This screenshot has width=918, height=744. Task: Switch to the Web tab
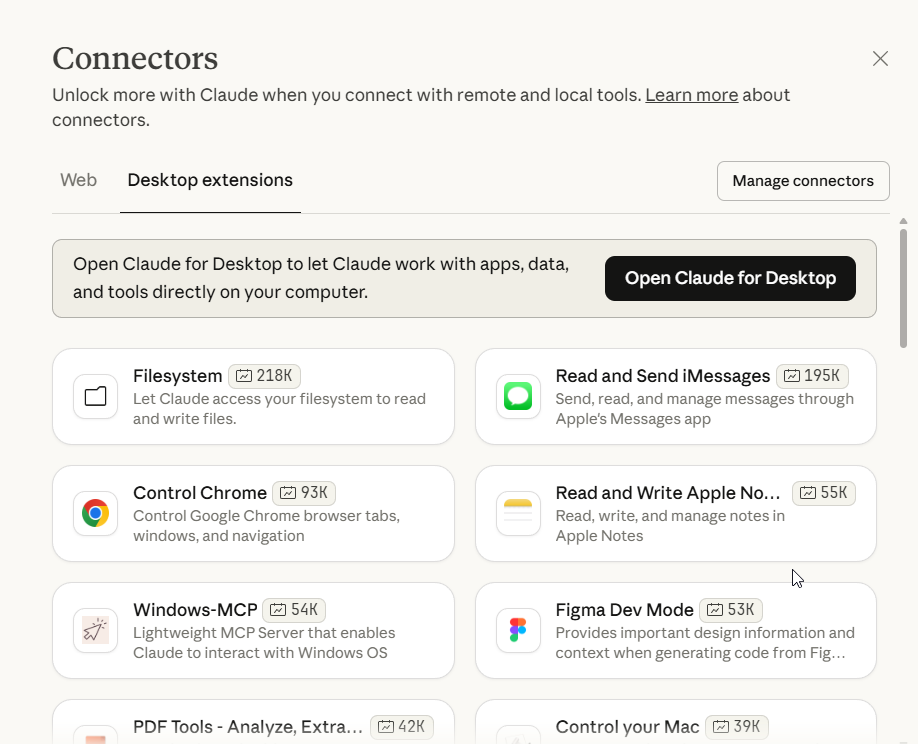click(78, 181)
